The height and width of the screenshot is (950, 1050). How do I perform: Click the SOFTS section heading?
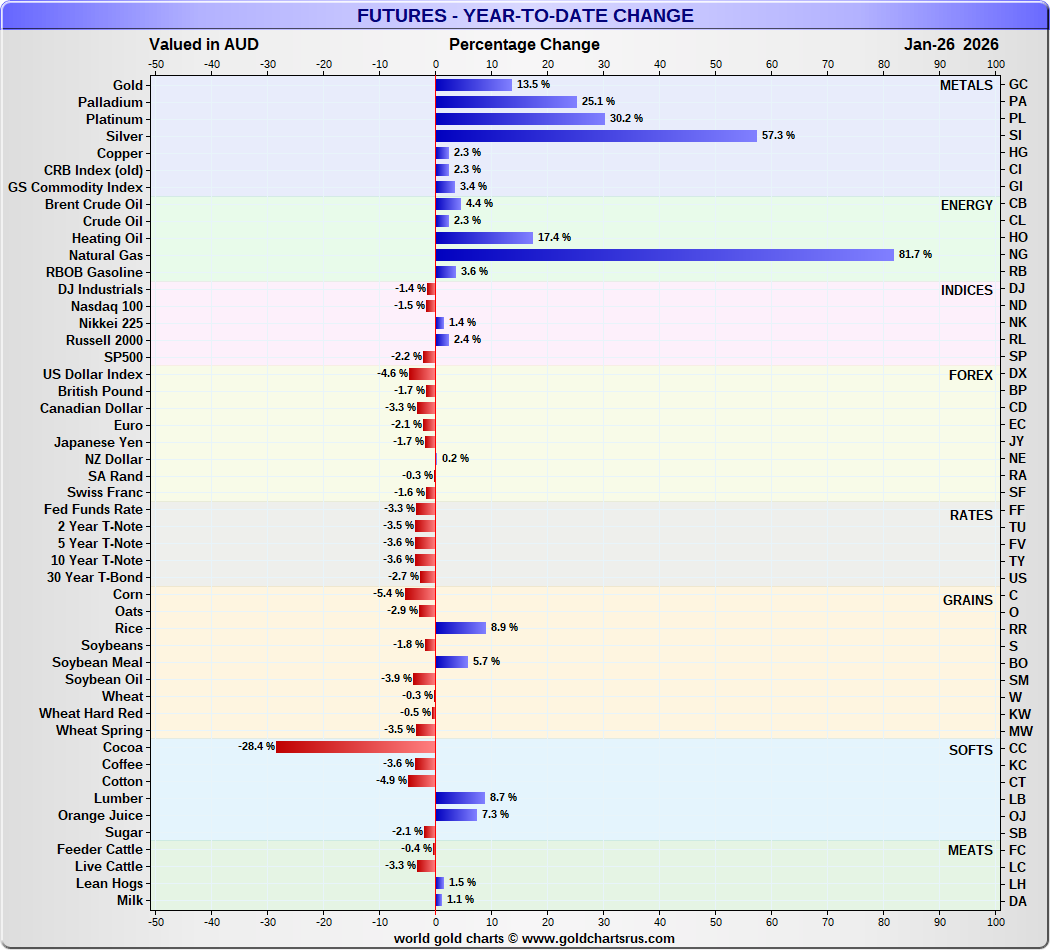point(970,750)
